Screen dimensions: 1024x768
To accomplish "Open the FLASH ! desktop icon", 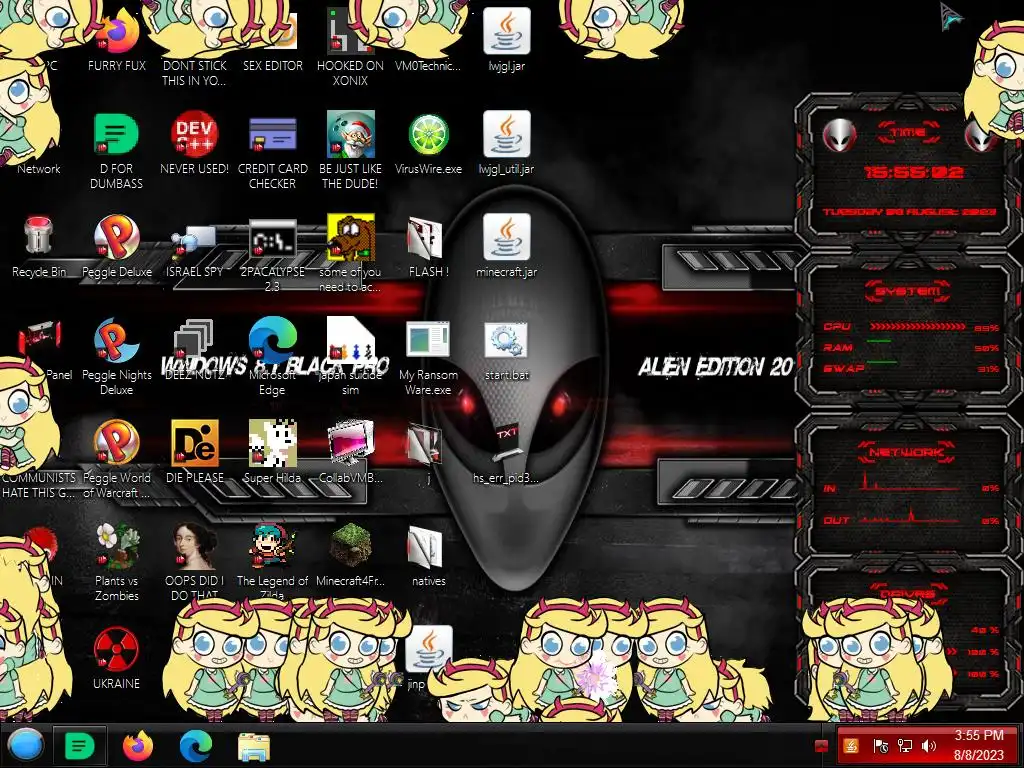I will tap(426, 238).
